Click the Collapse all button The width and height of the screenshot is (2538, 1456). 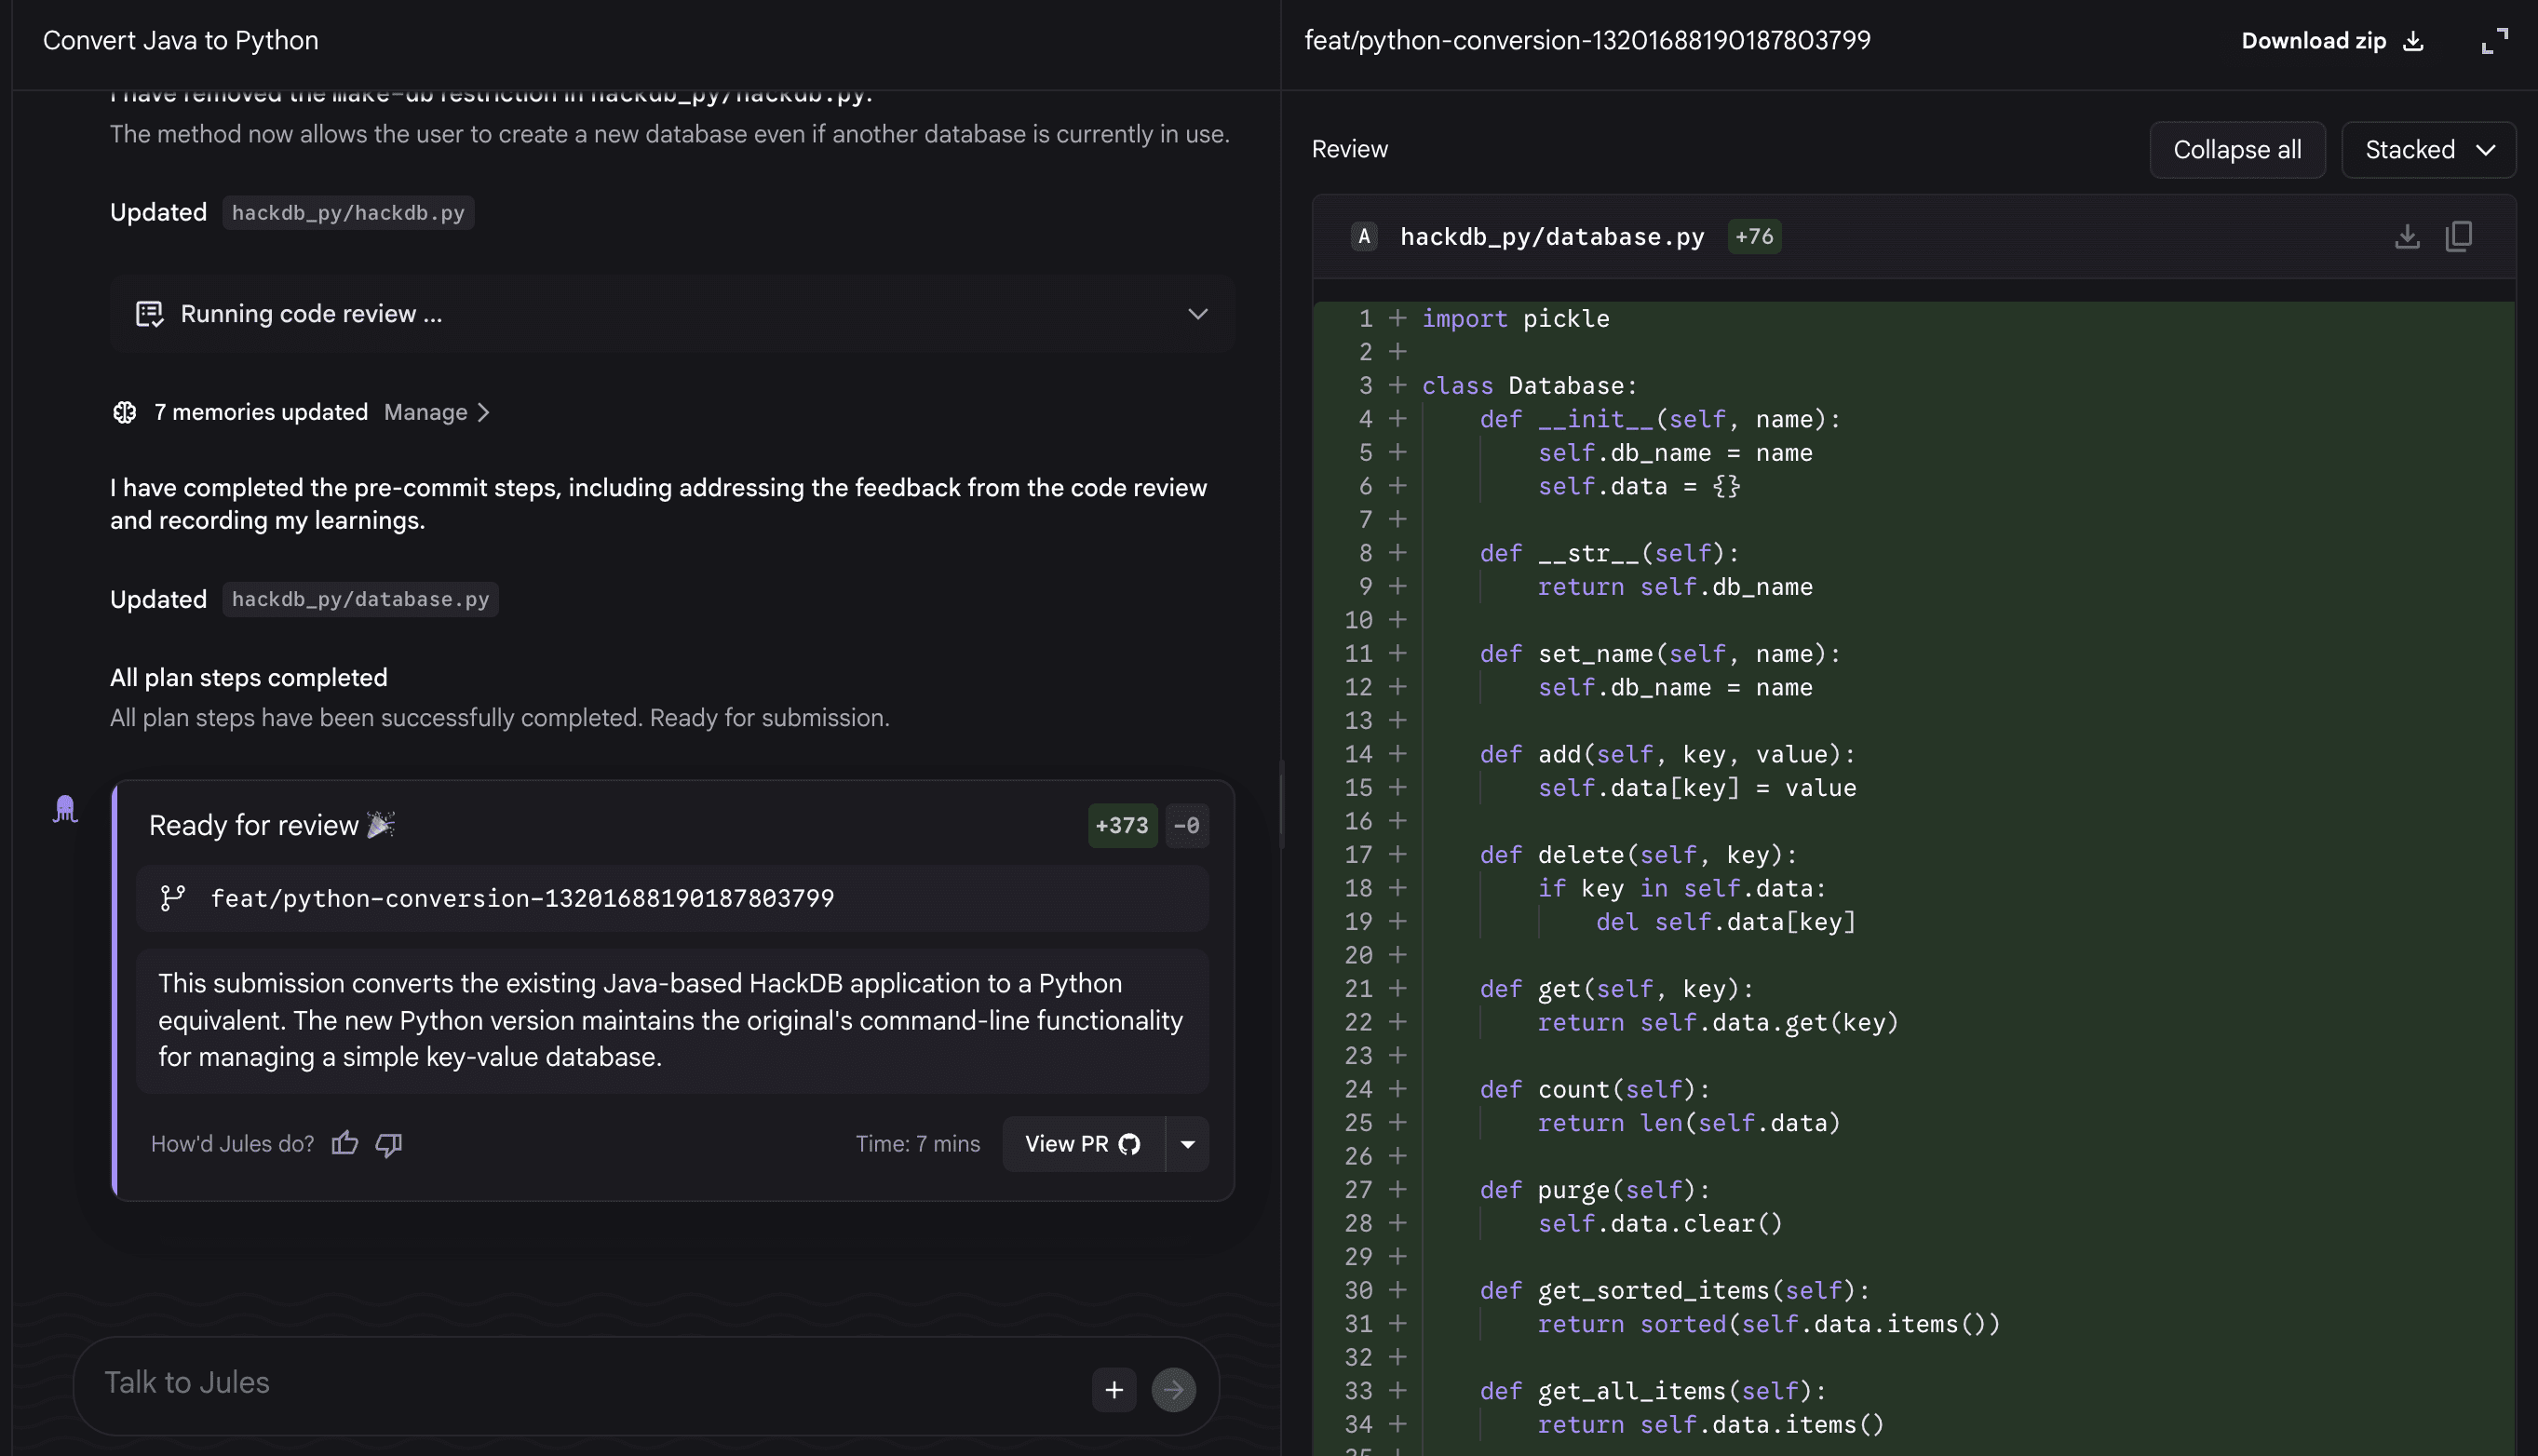2237,149
